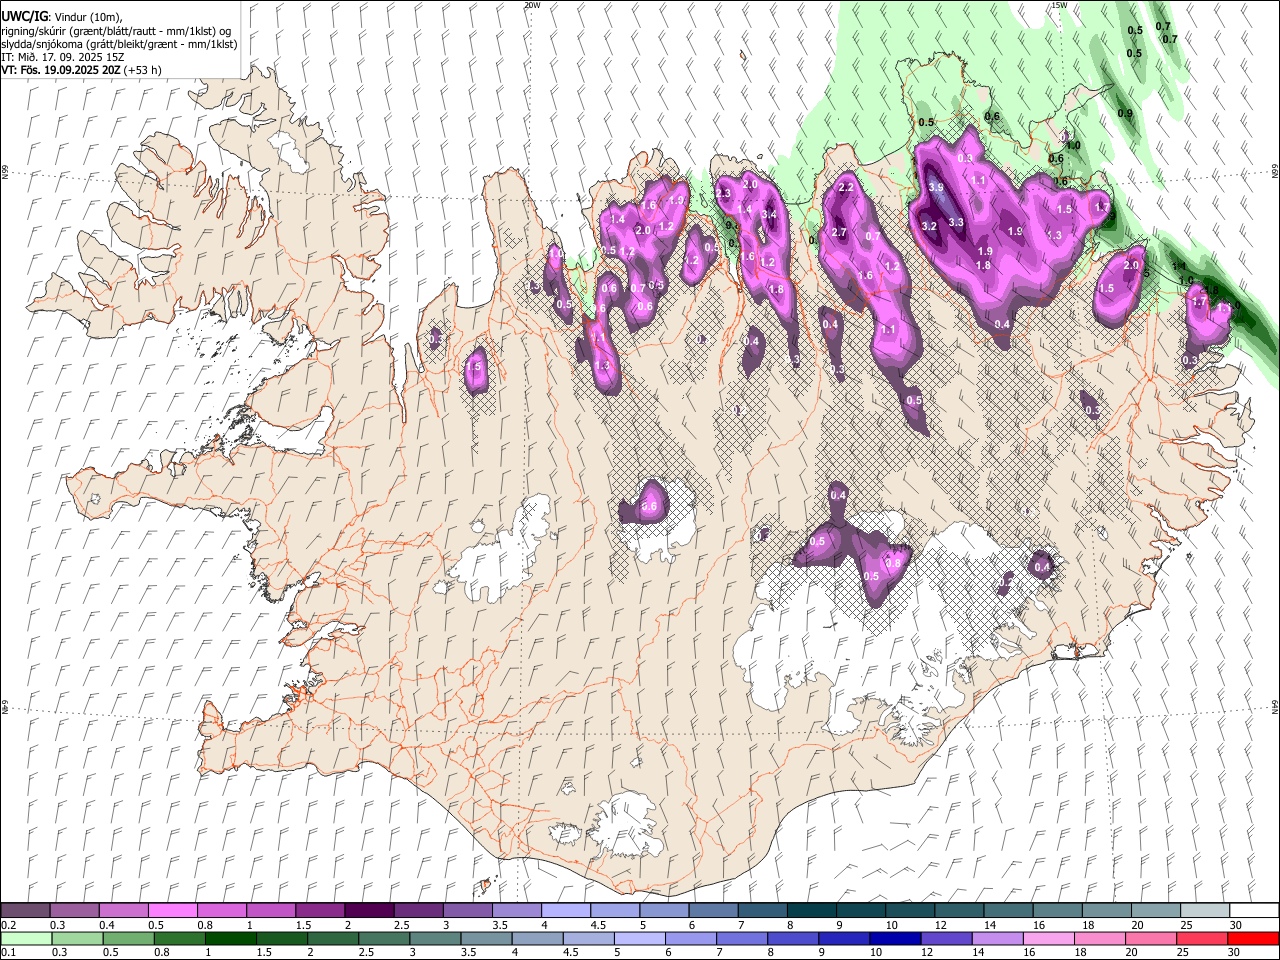
Task: Click the bright pink 0.5–0.8 swatch, upper legend row
Action: coord(172,911)
